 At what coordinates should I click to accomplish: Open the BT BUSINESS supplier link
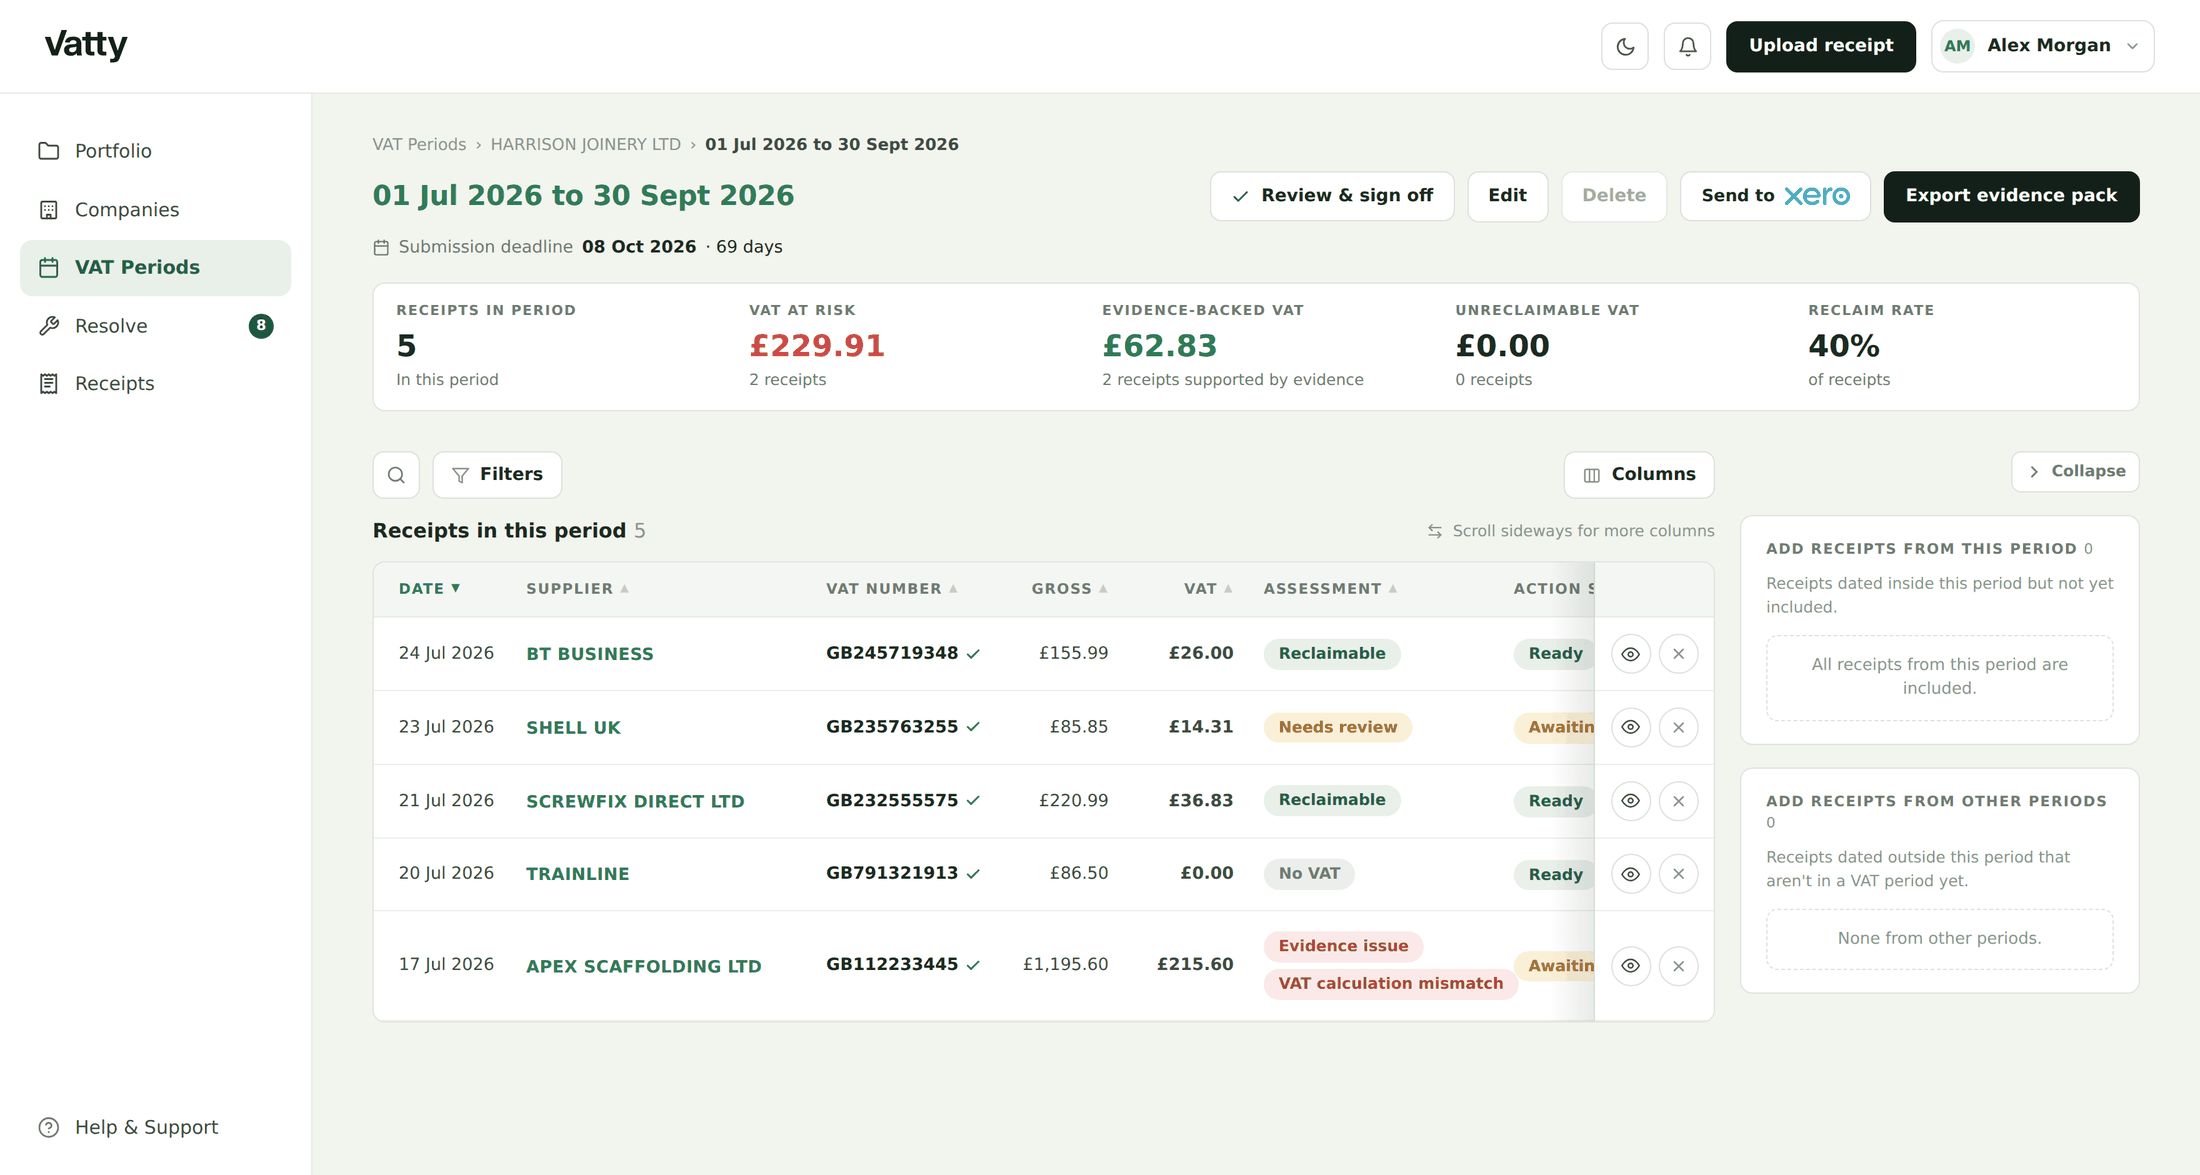pos(590,654)
